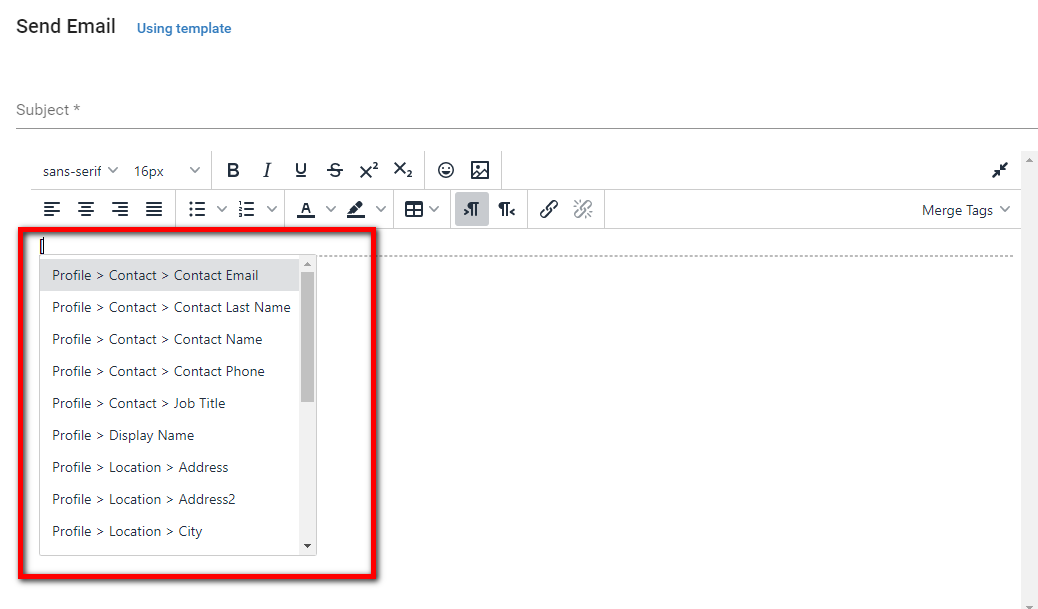The height and width of the screenshot is (609, 1038).
Task: Toggle bold formatting
Action: point(233,171)
